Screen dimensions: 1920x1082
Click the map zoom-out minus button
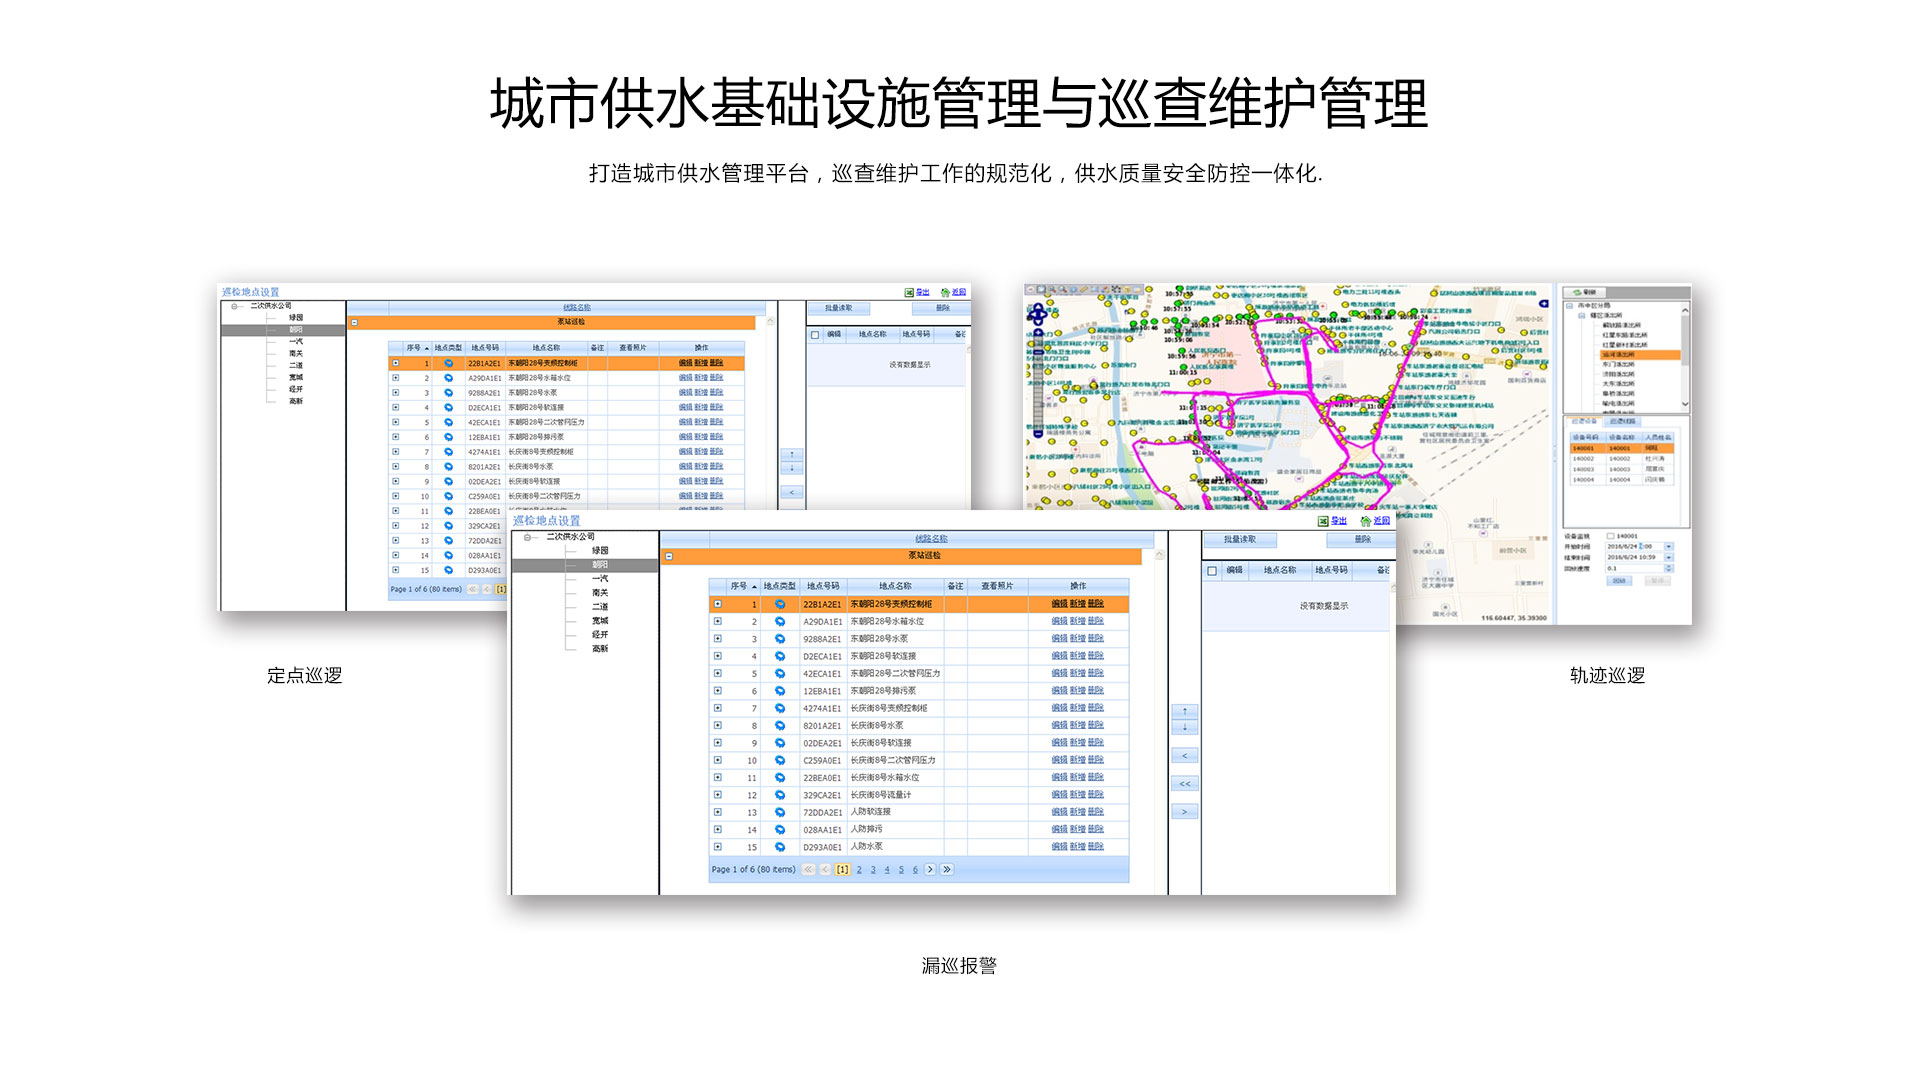[x=1038, y=433]
